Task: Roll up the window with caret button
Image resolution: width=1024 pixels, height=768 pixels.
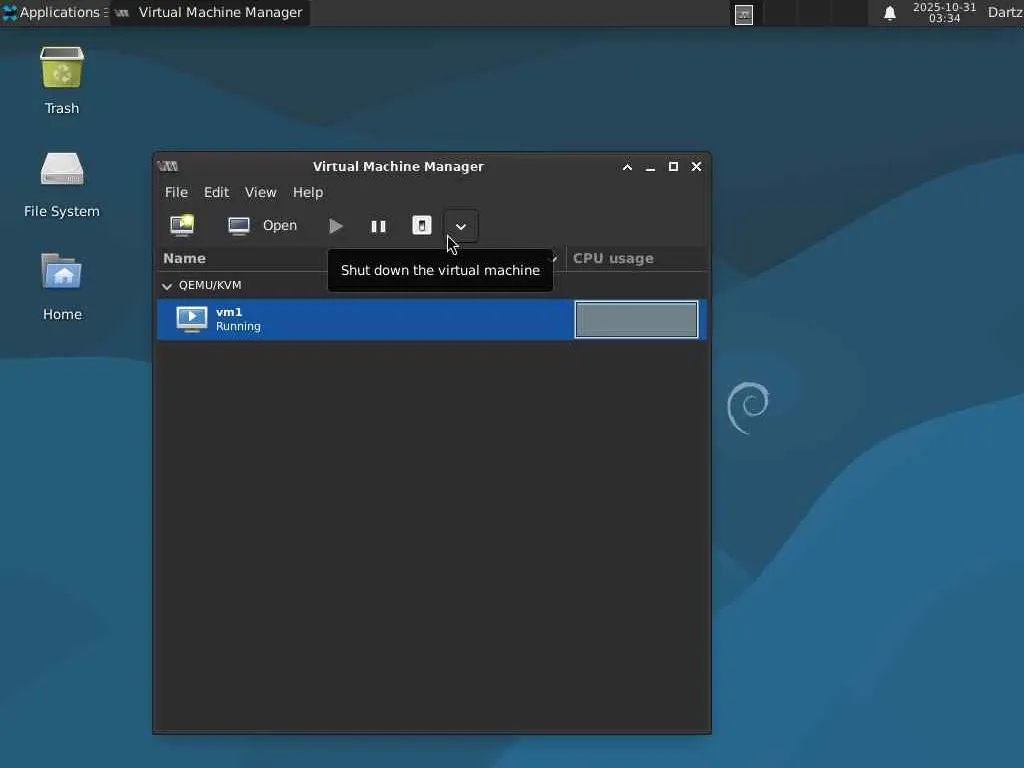Action: [x=627, y=167]
